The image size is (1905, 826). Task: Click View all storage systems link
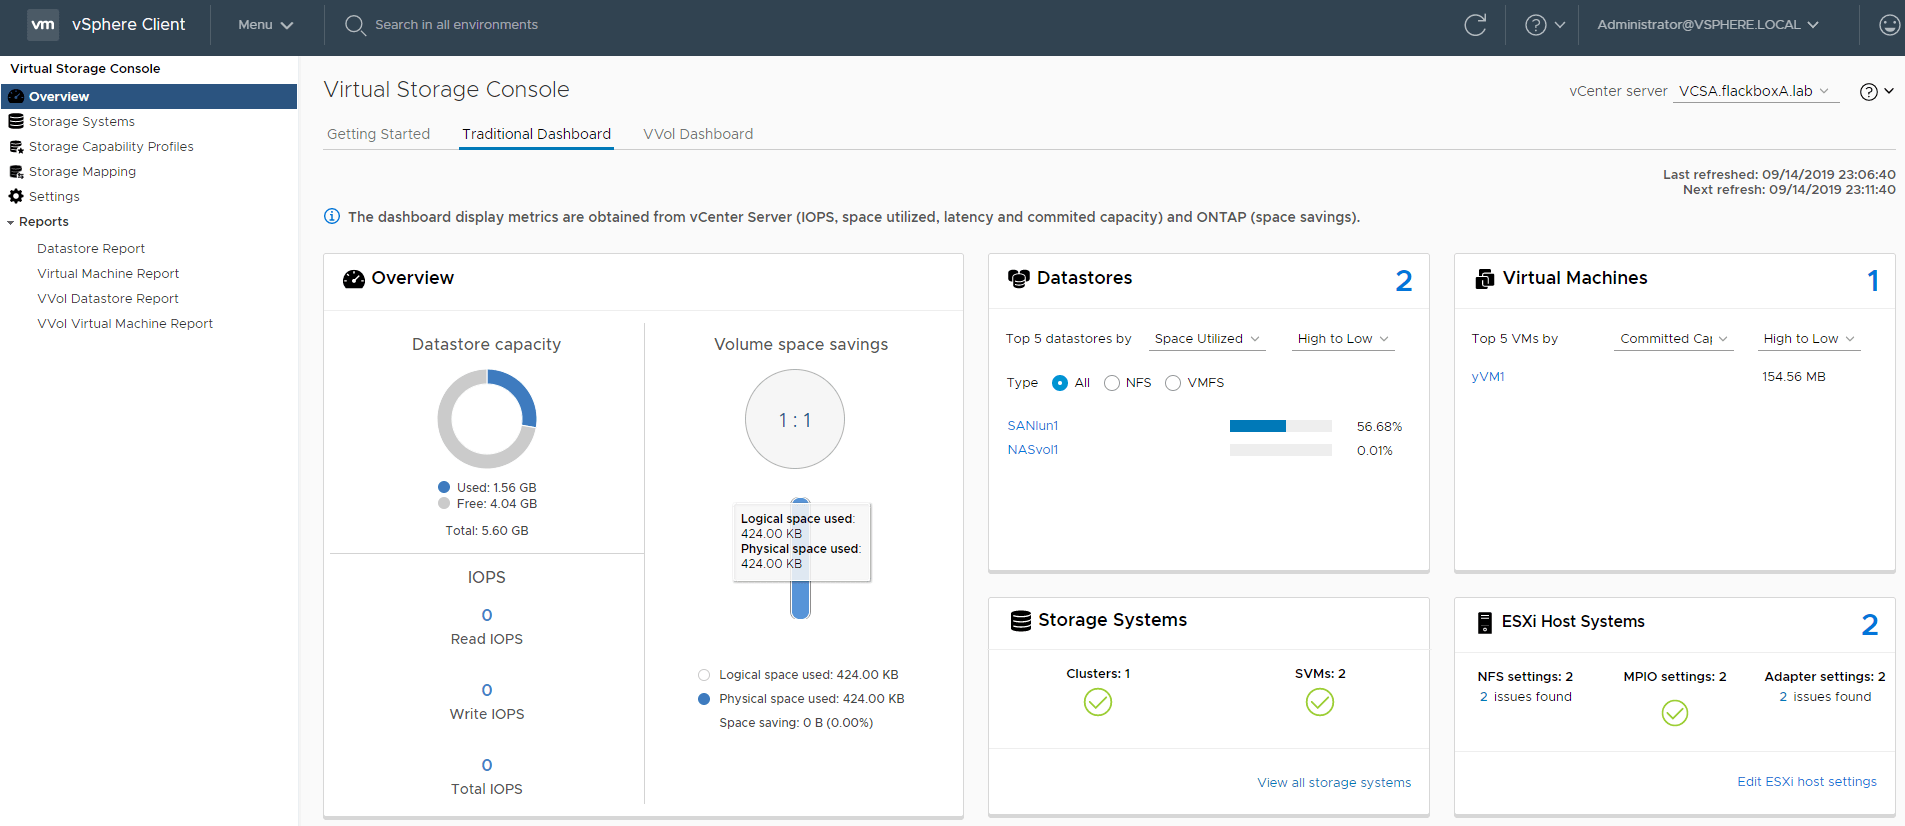[x=1334, y=782]
